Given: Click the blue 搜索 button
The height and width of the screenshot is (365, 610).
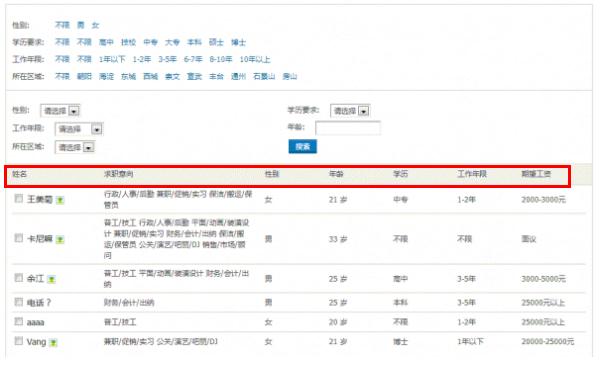Looking at the screenshot, I should coord(303,147).
